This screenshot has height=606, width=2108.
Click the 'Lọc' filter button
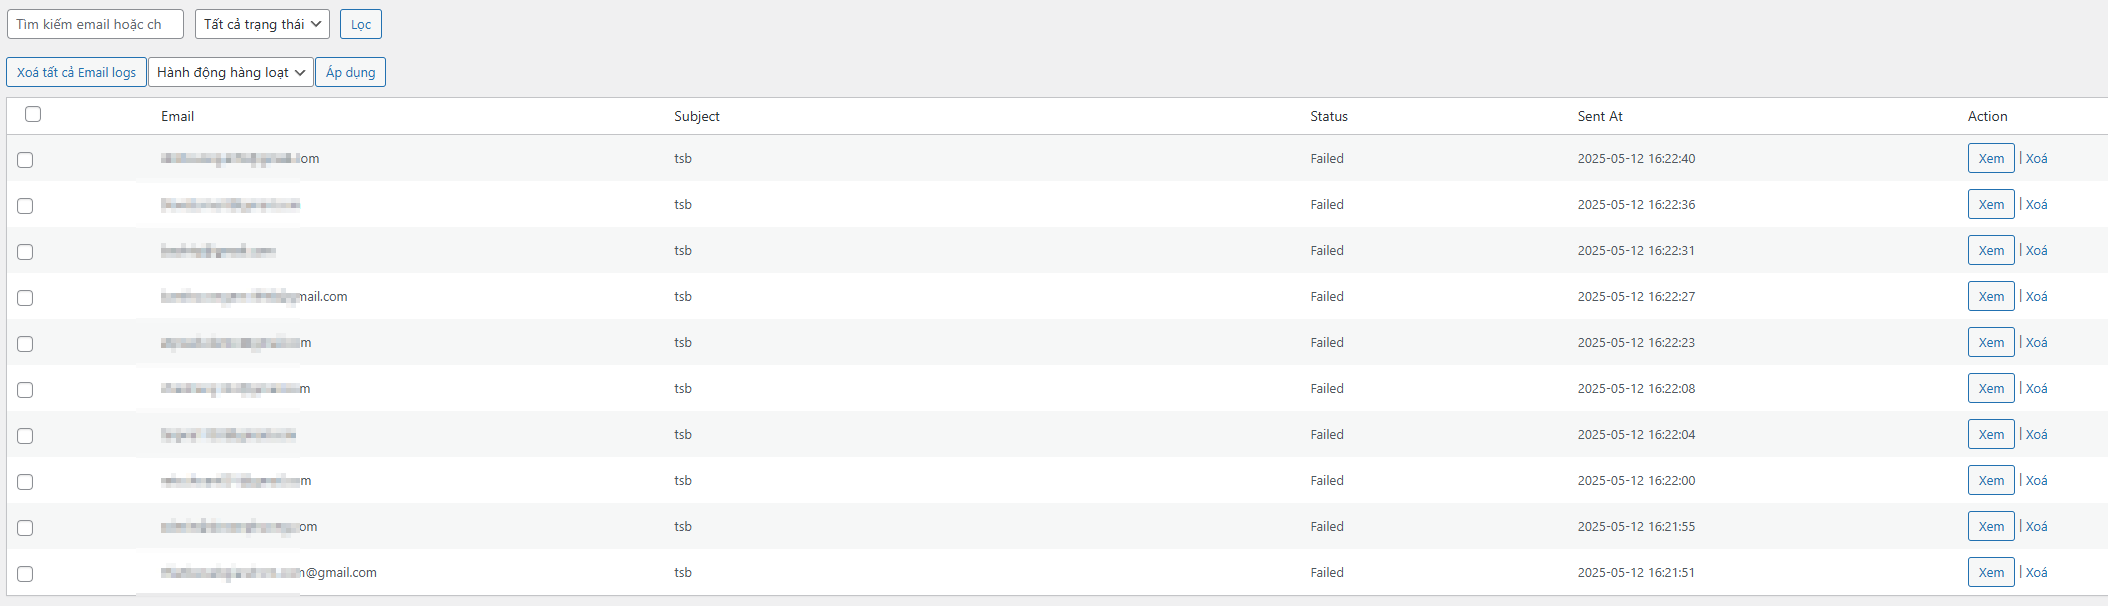[x=361, y=24]
